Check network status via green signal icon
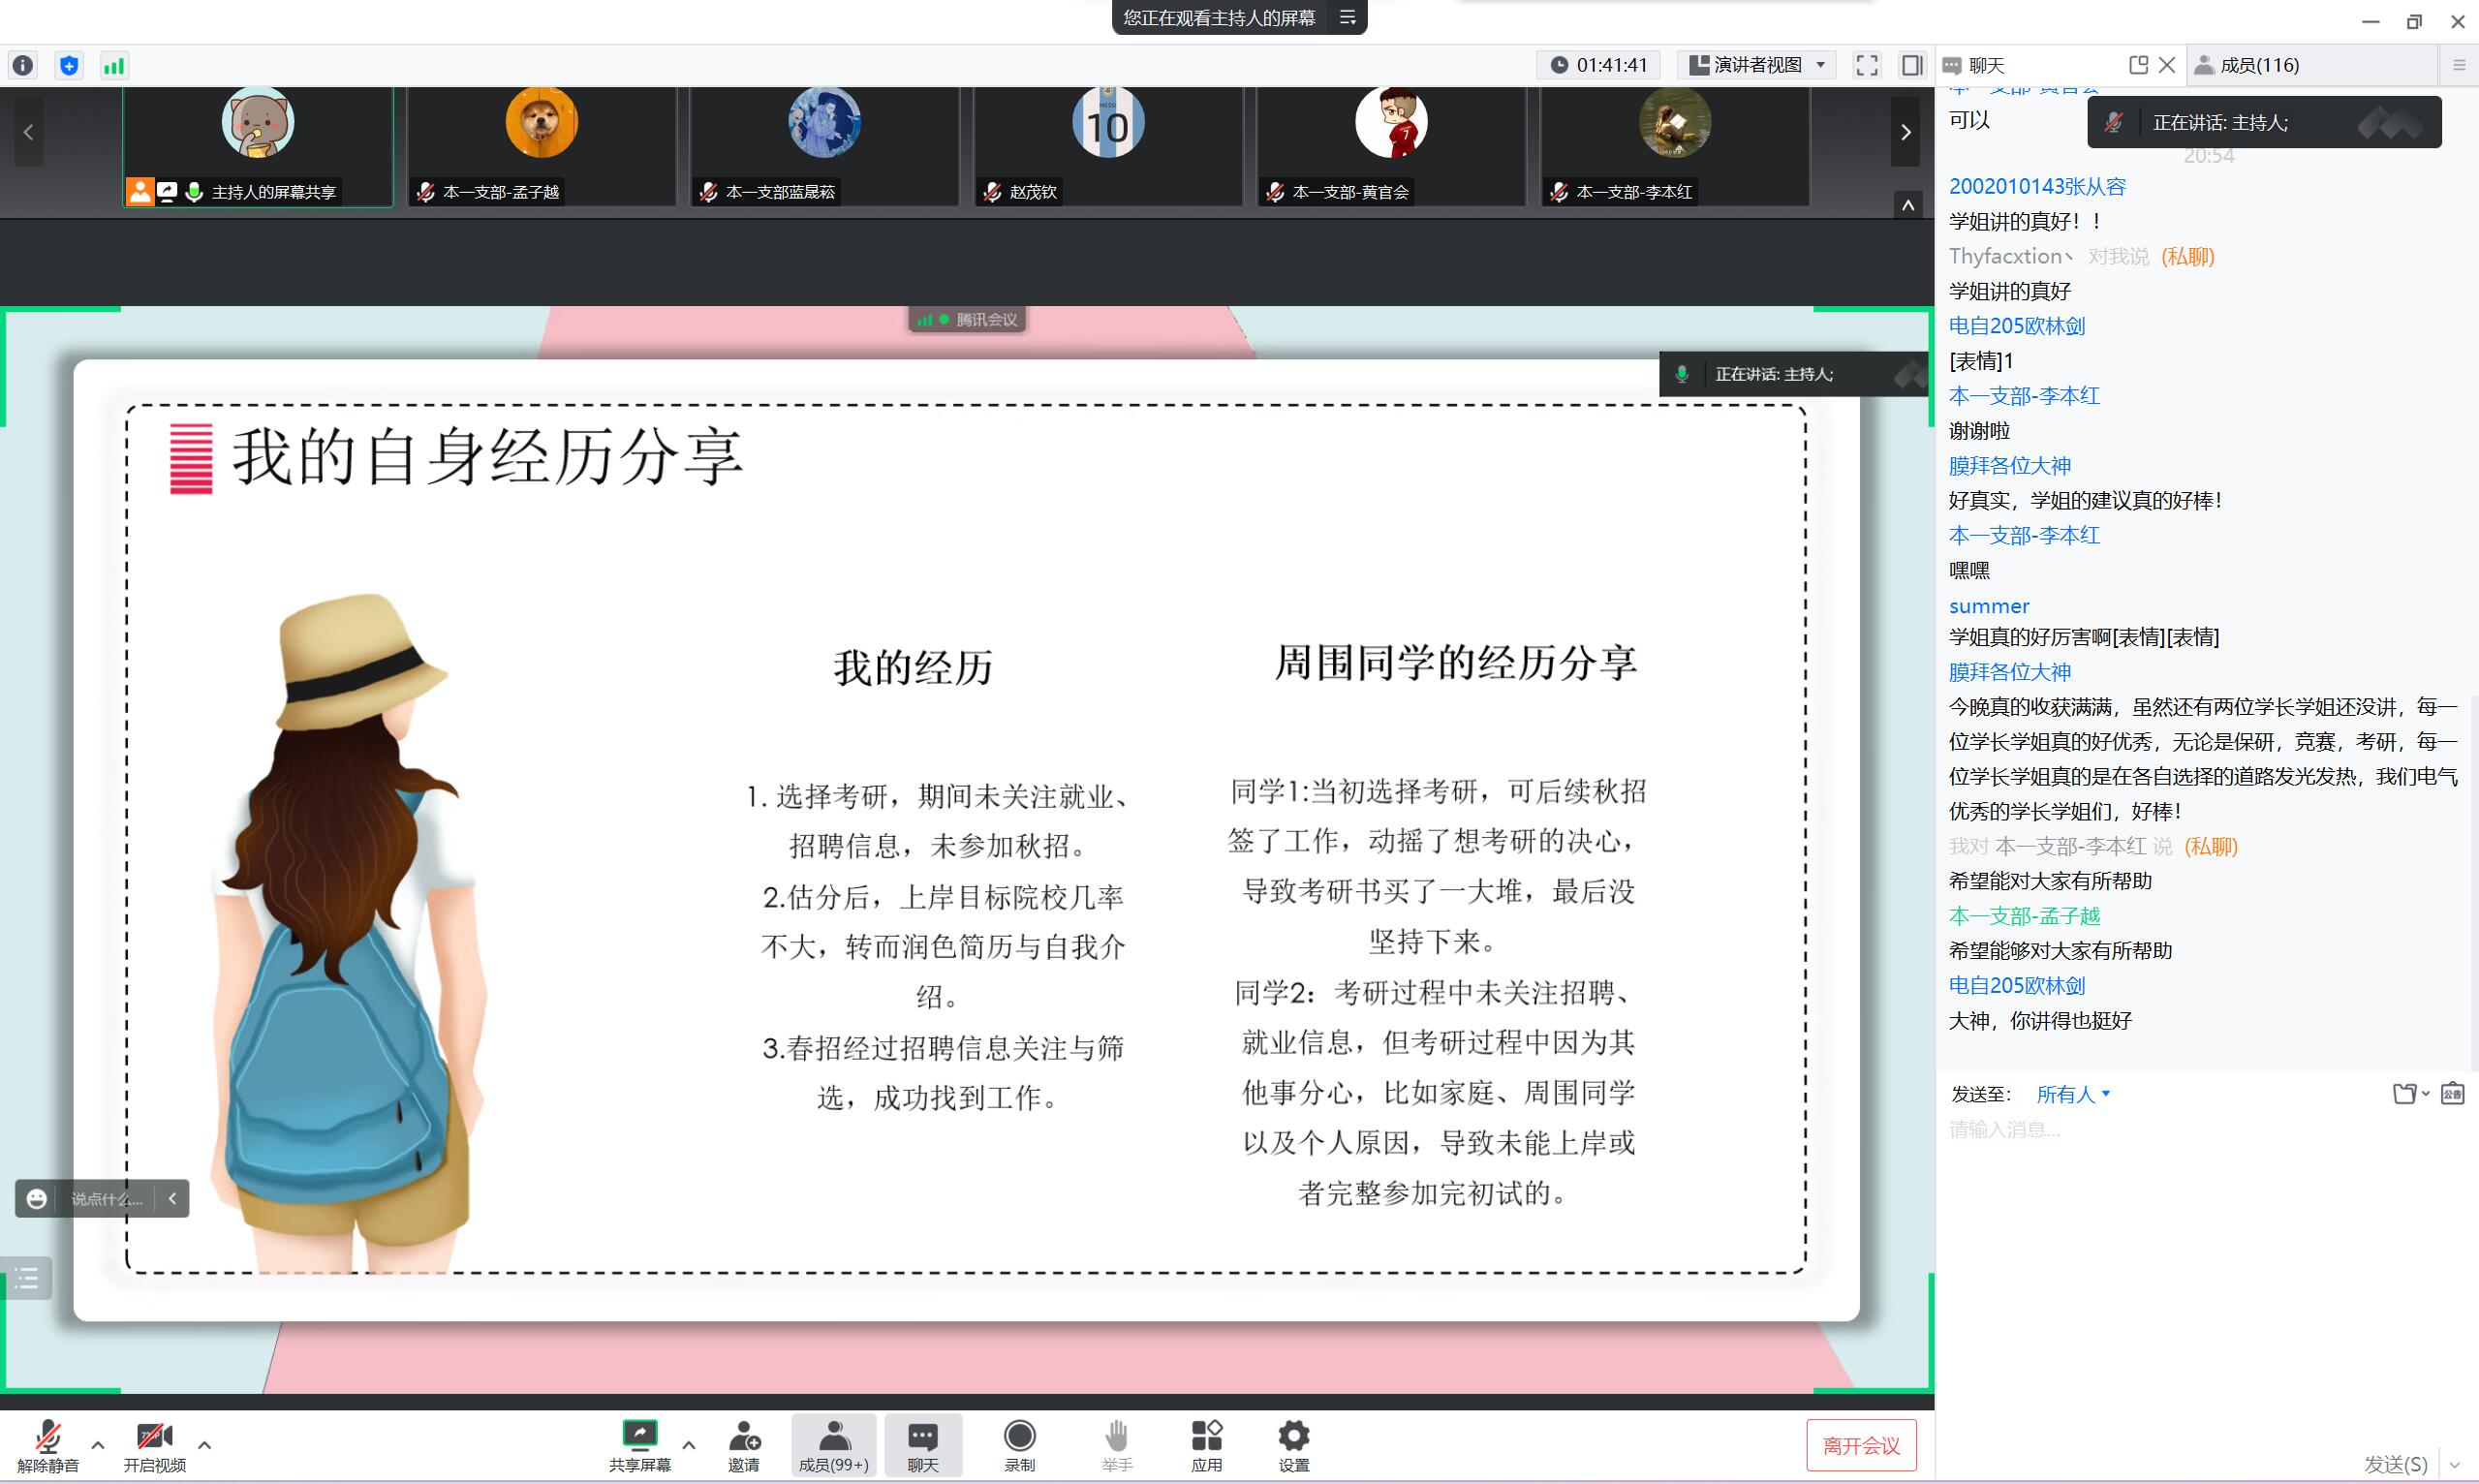 coord(113,65)
